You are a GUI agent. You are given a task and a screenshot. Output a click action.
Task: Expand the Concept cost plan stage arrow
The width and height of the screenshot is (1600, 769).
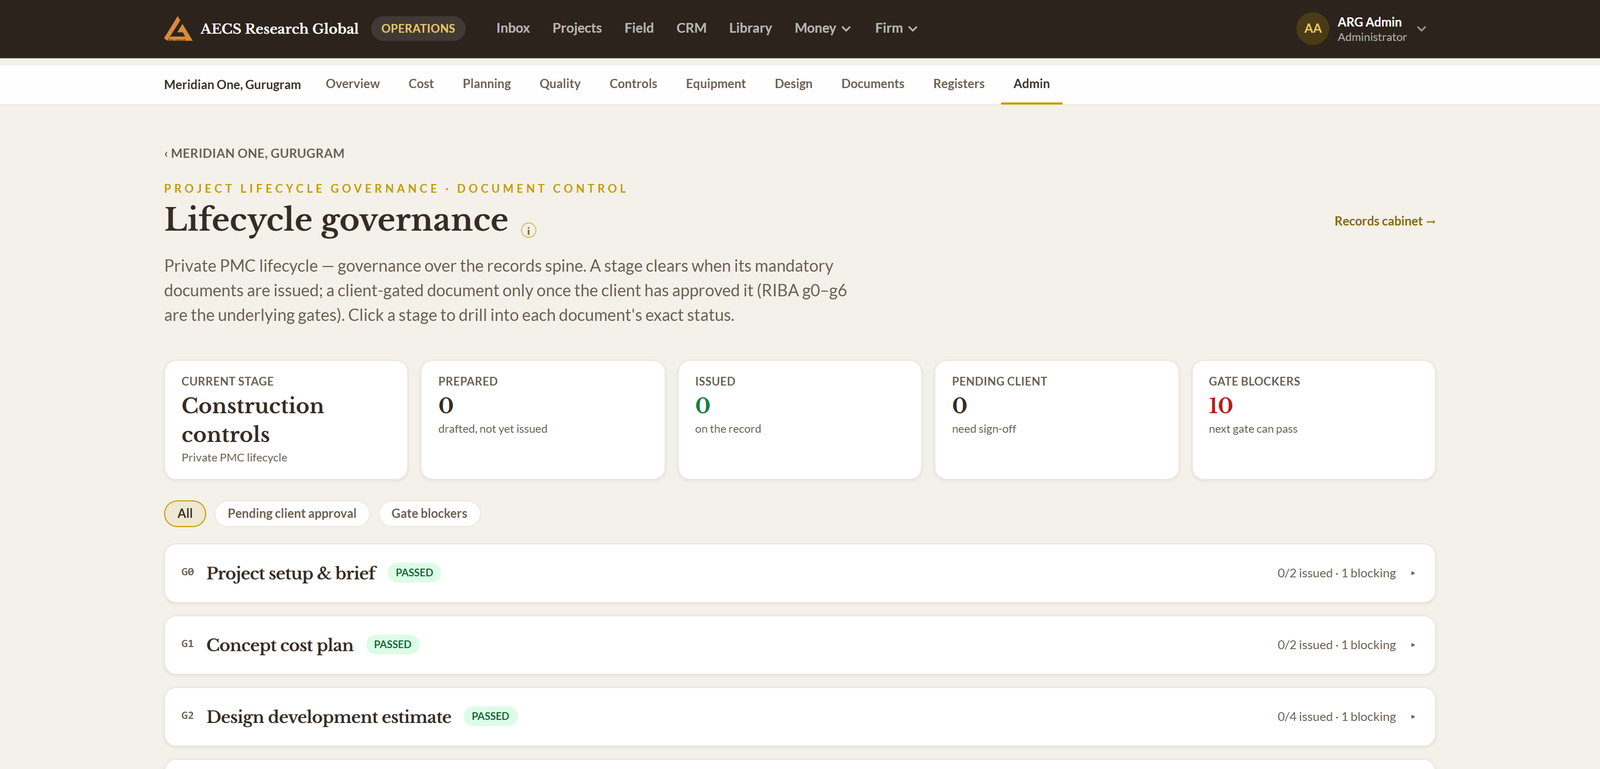(x=1413, y=645)
